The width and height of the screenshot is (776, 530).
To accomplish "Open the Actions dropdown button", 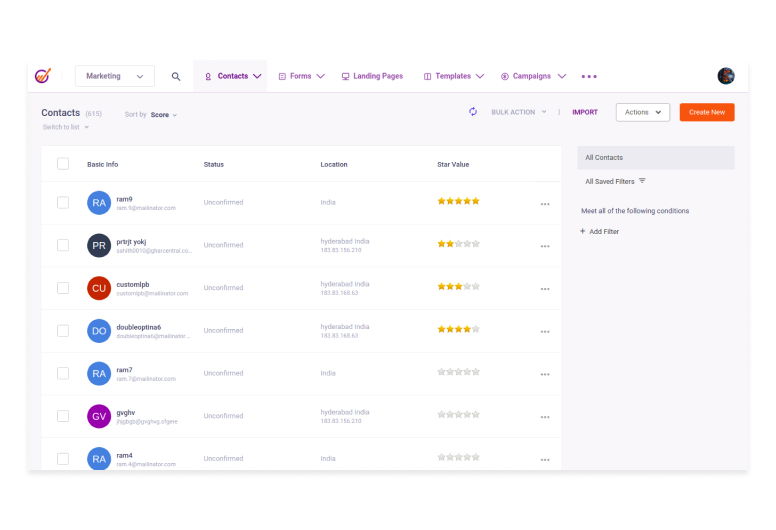I will click(x=642, y=112).
